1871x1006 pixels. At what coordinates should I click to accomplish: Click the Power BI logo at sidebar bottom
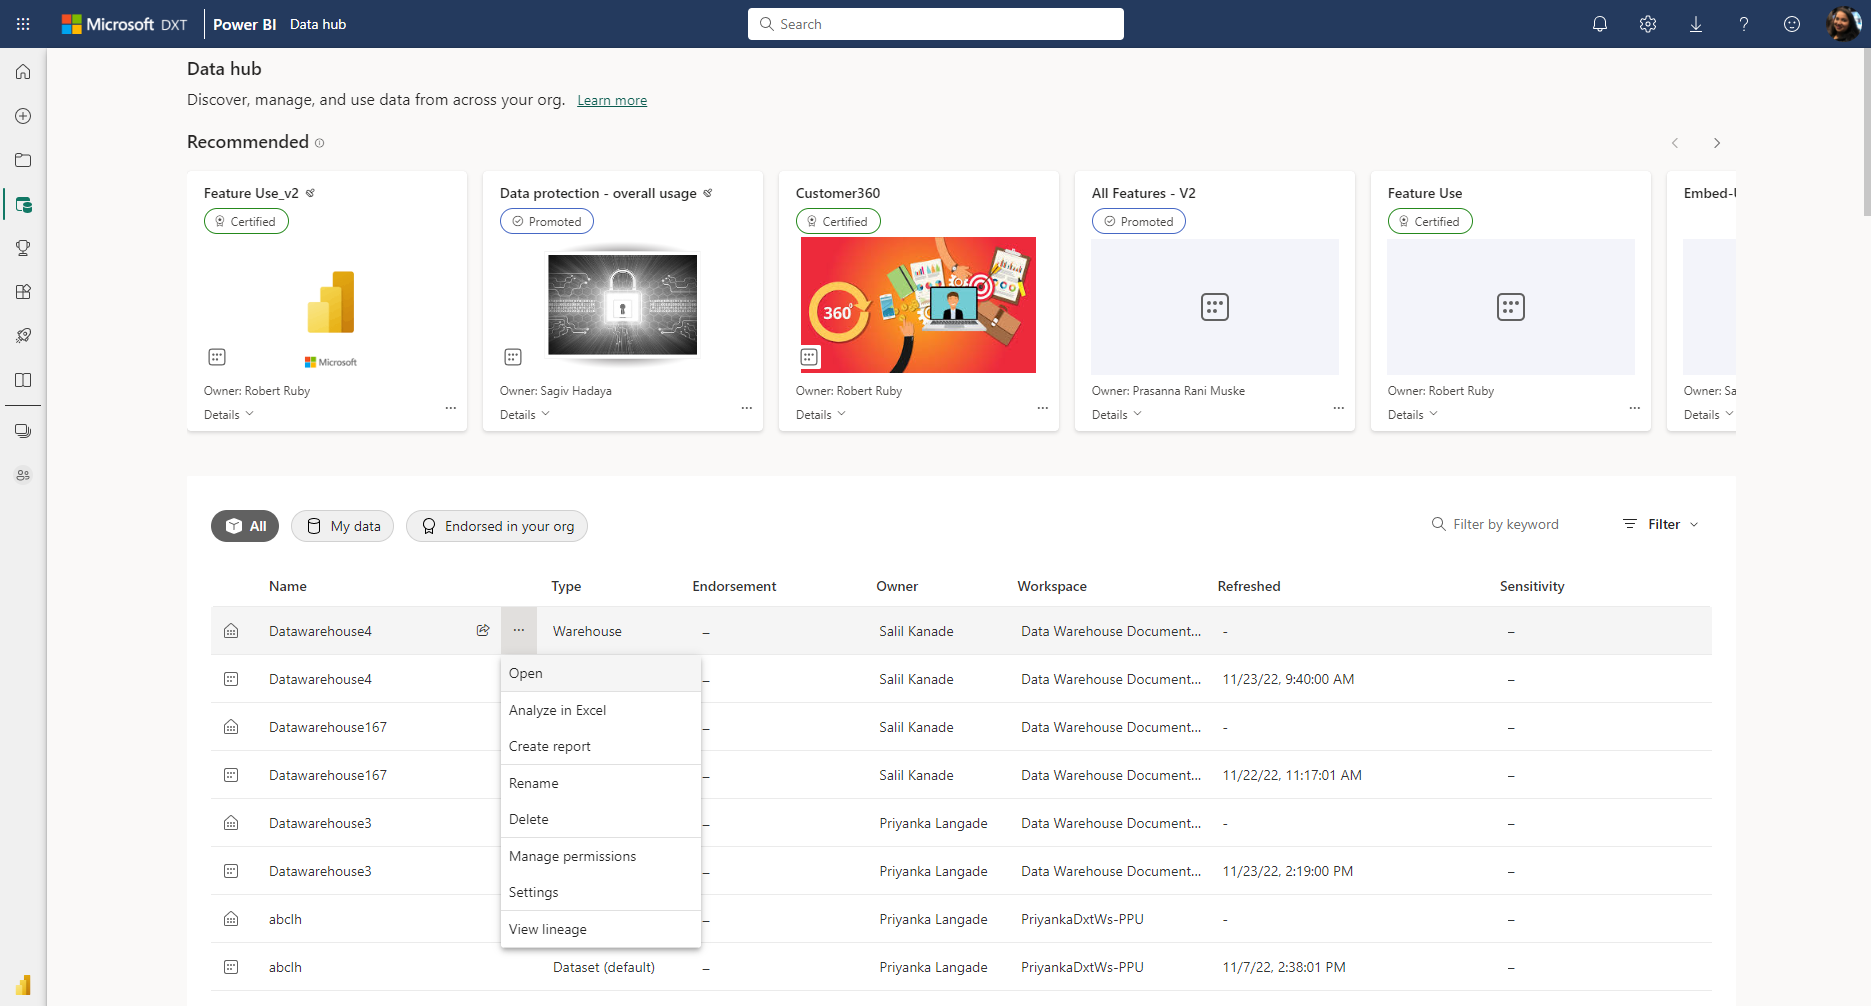(23, 985)
